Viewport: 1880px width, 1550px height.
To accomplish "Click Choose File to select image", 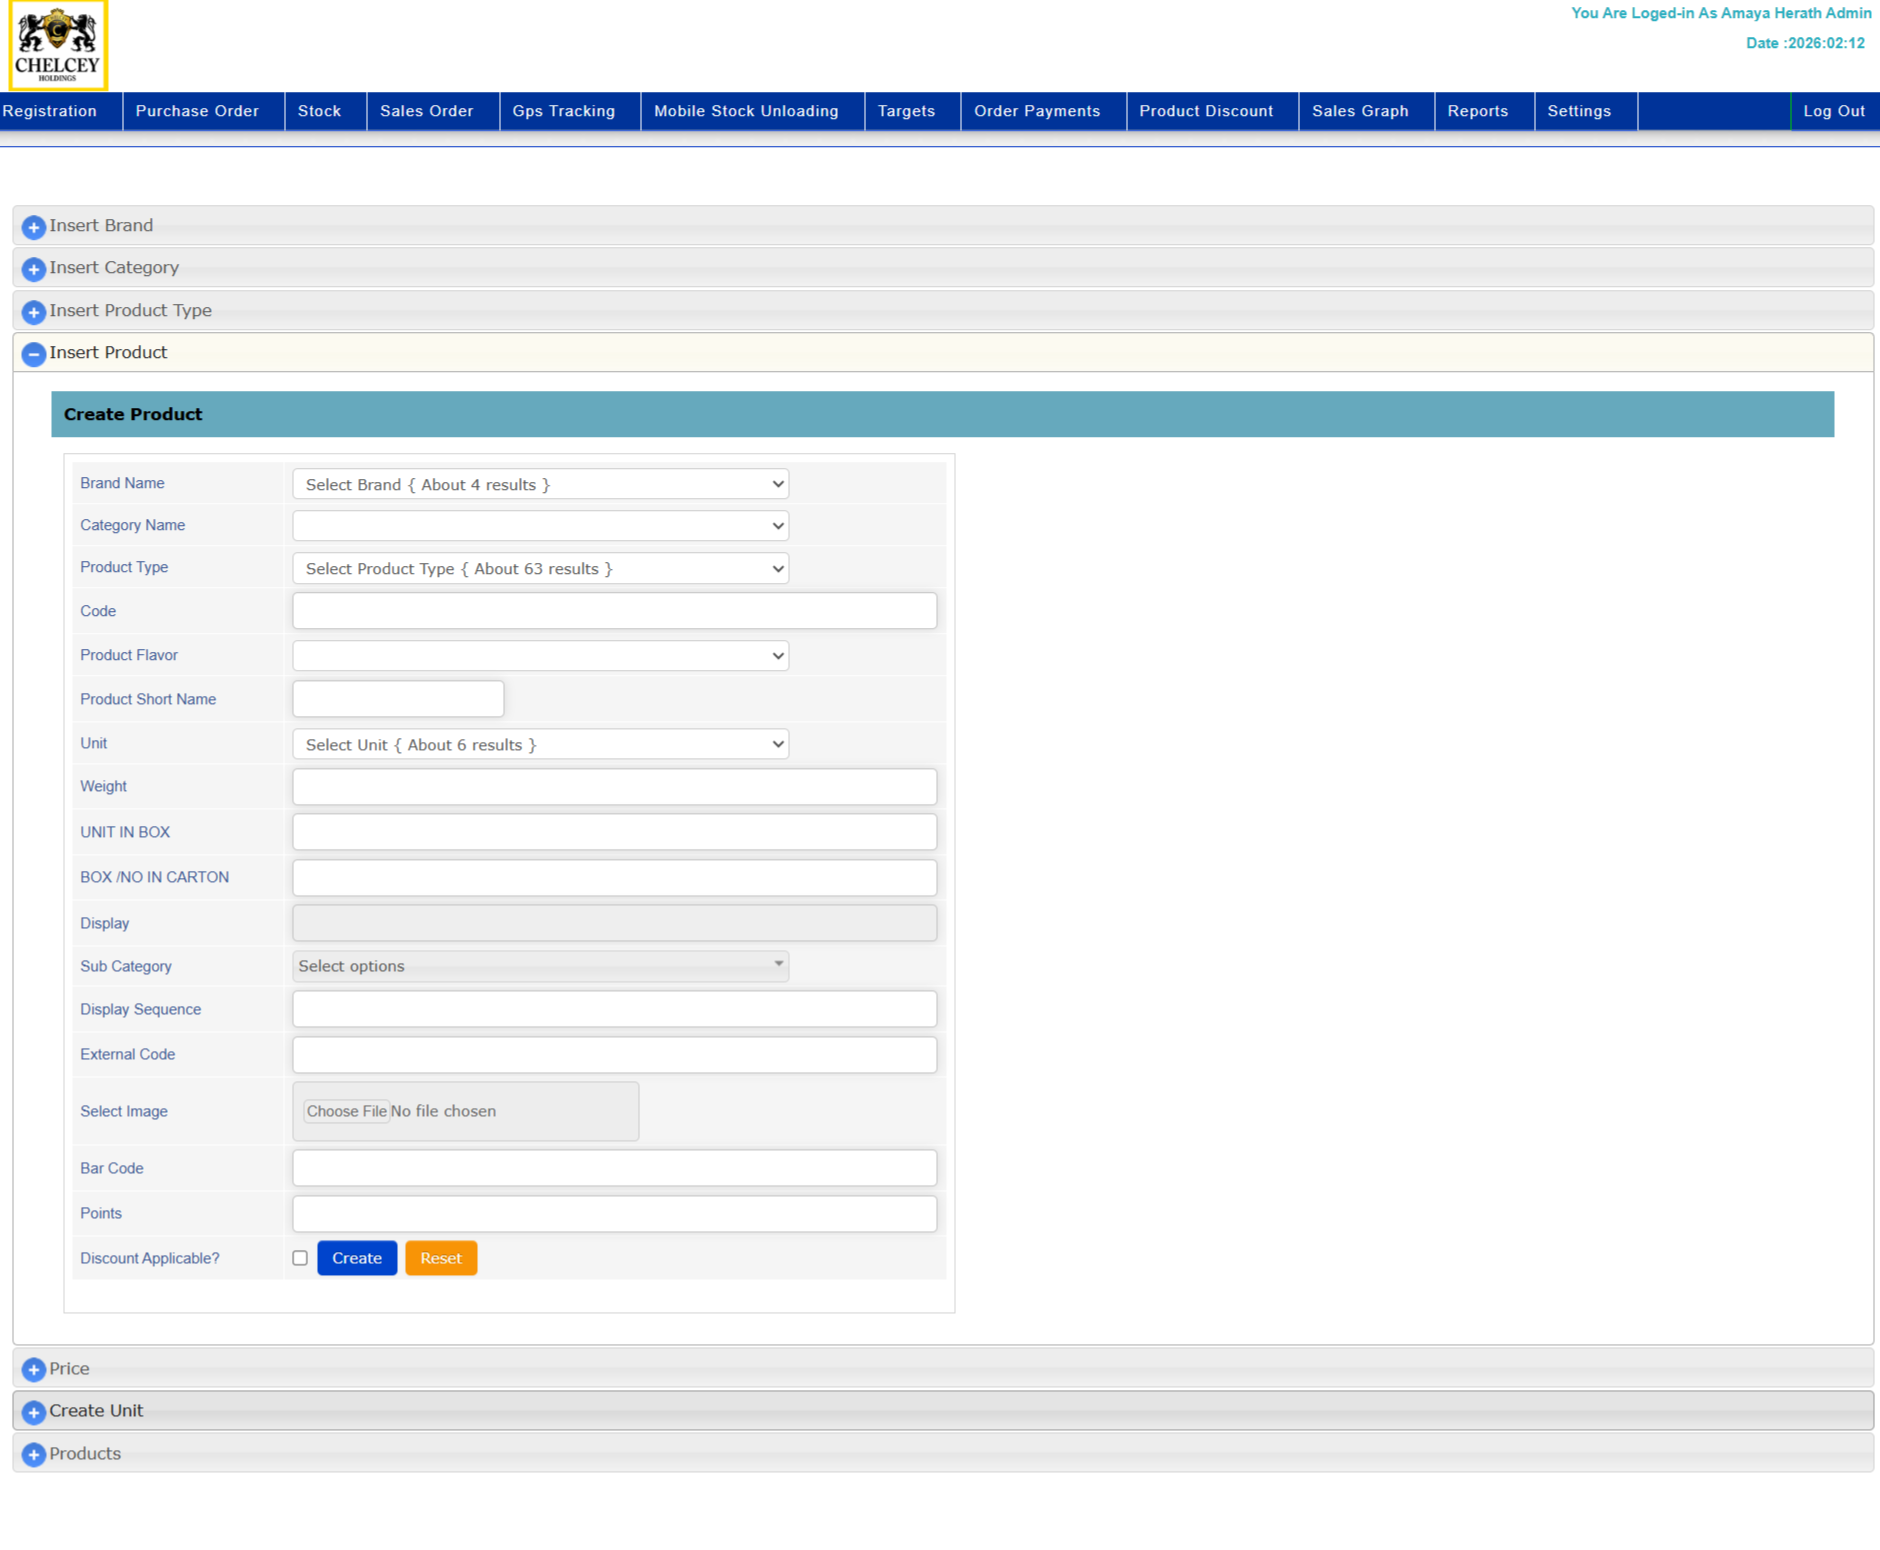I will point(346,1111).
